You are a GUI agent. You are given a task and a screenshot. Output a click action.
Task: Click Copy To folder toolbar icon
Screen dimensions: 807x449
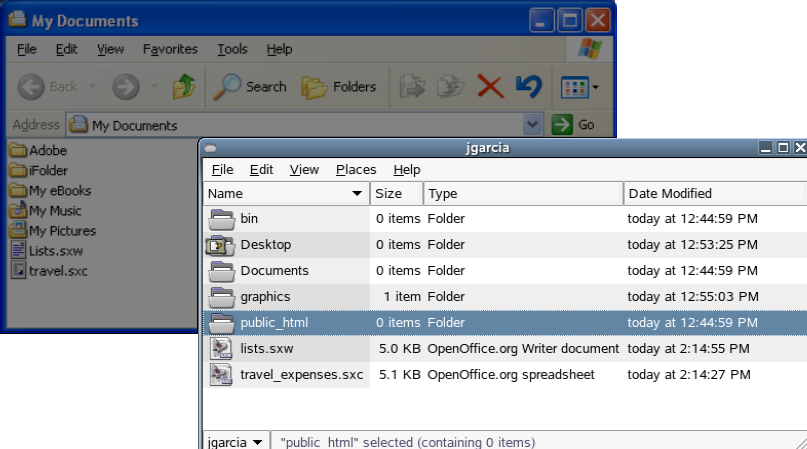tap(451, 87)
